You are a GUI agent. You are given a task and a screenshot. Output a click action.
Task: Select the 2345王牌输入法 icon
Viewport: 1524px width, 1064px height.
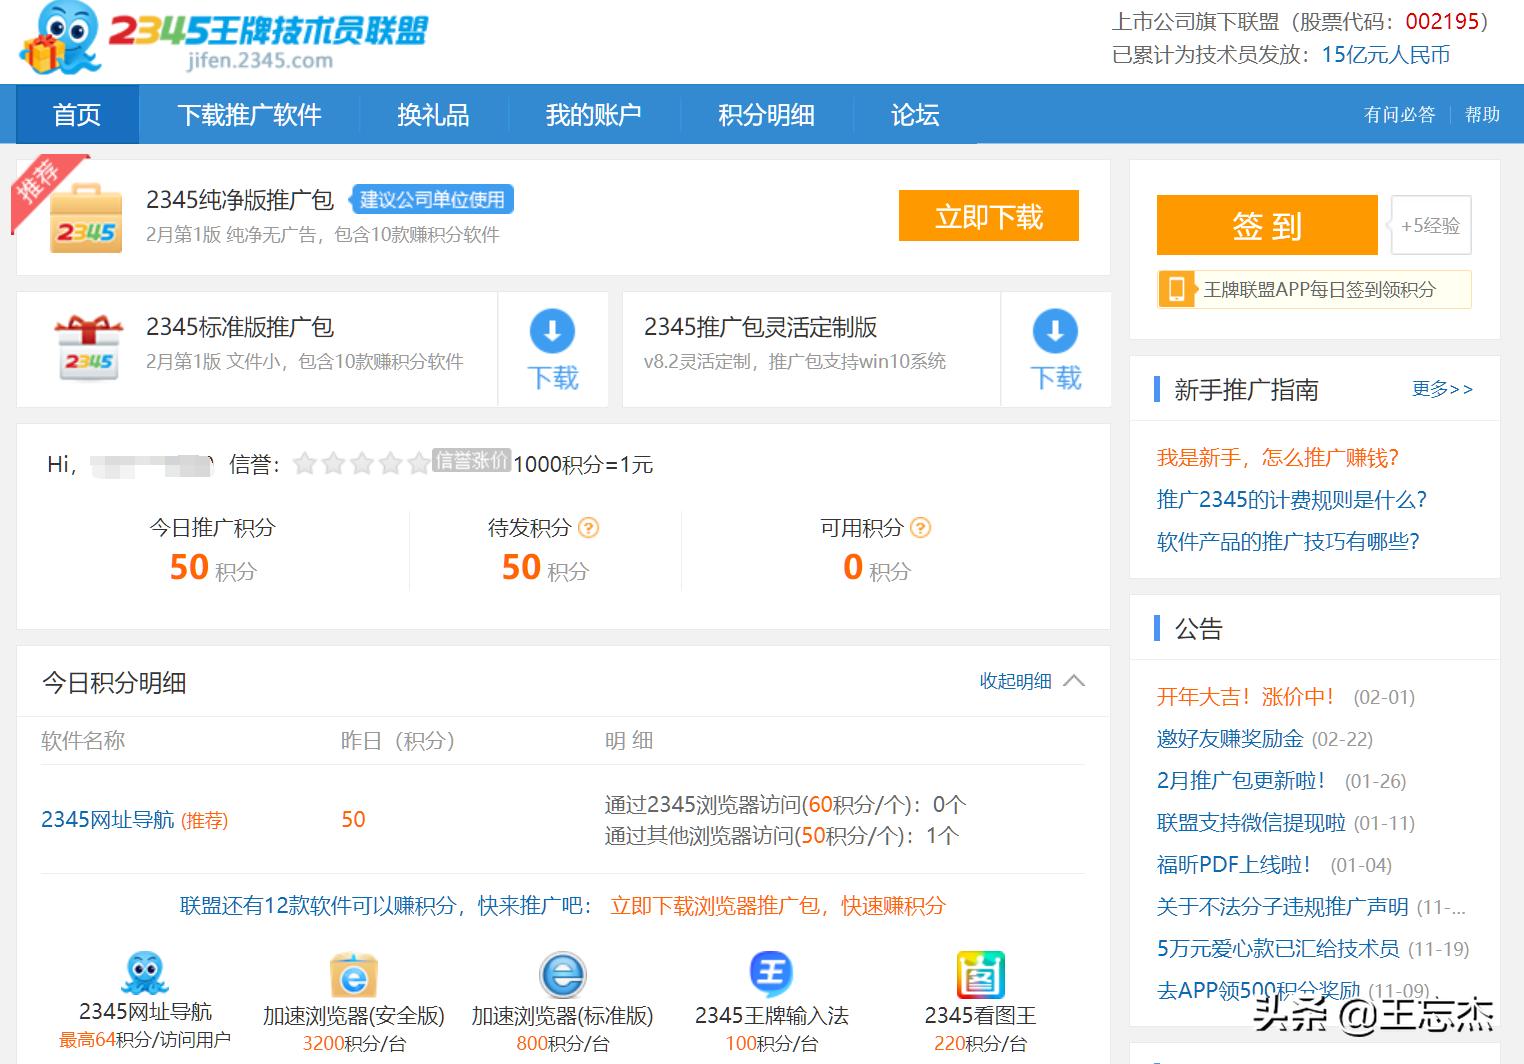click(x=771, y=975)
